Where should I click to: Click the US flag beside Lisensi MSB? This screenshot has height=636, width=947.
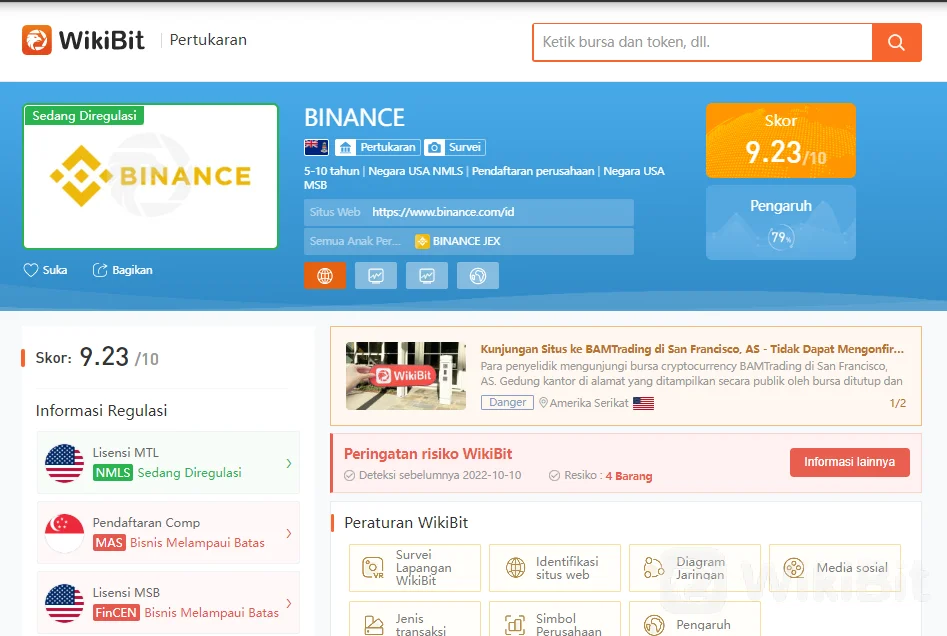65,603
